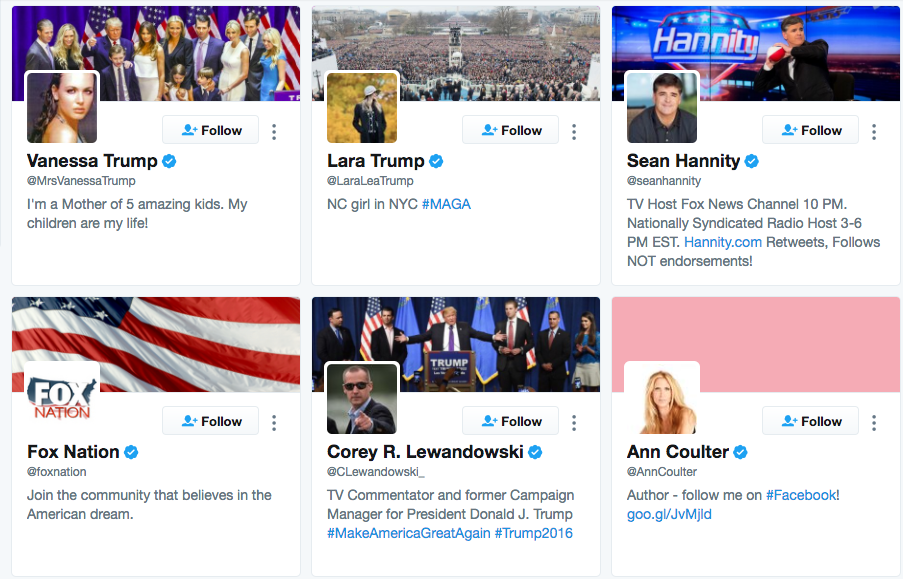Screen dimensions: 903x579
Task: Click the #MAGA hashtag link
Action: pos(446,204)
